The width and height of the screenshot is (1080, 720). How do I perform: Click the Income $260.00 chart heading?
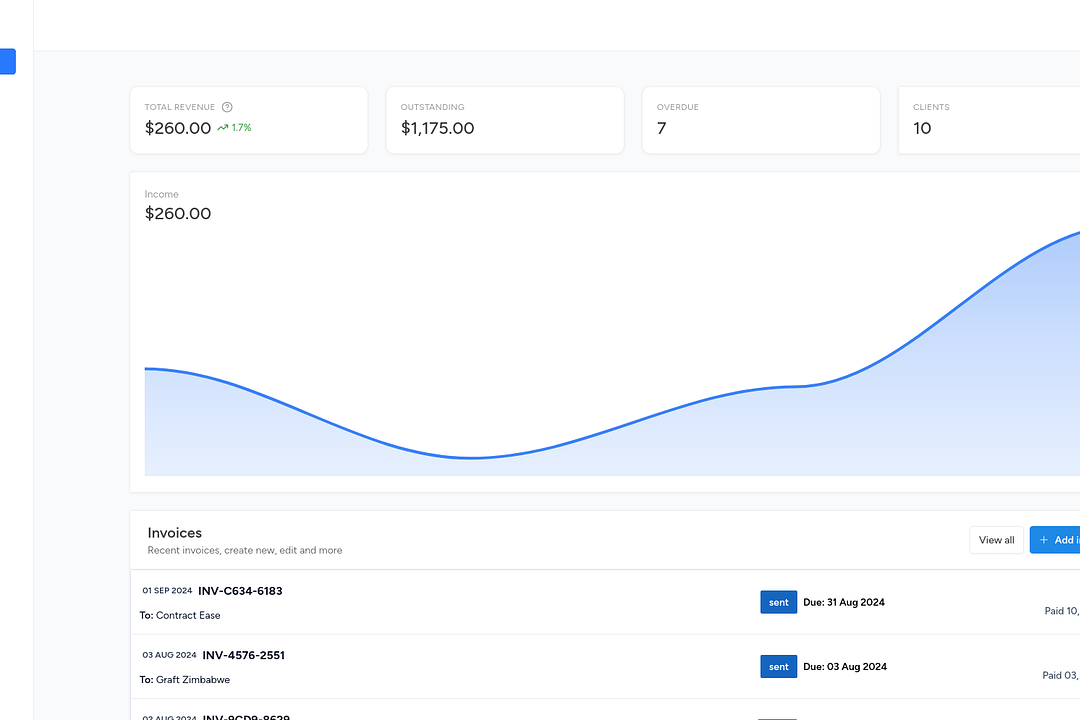tap(178, 213)
